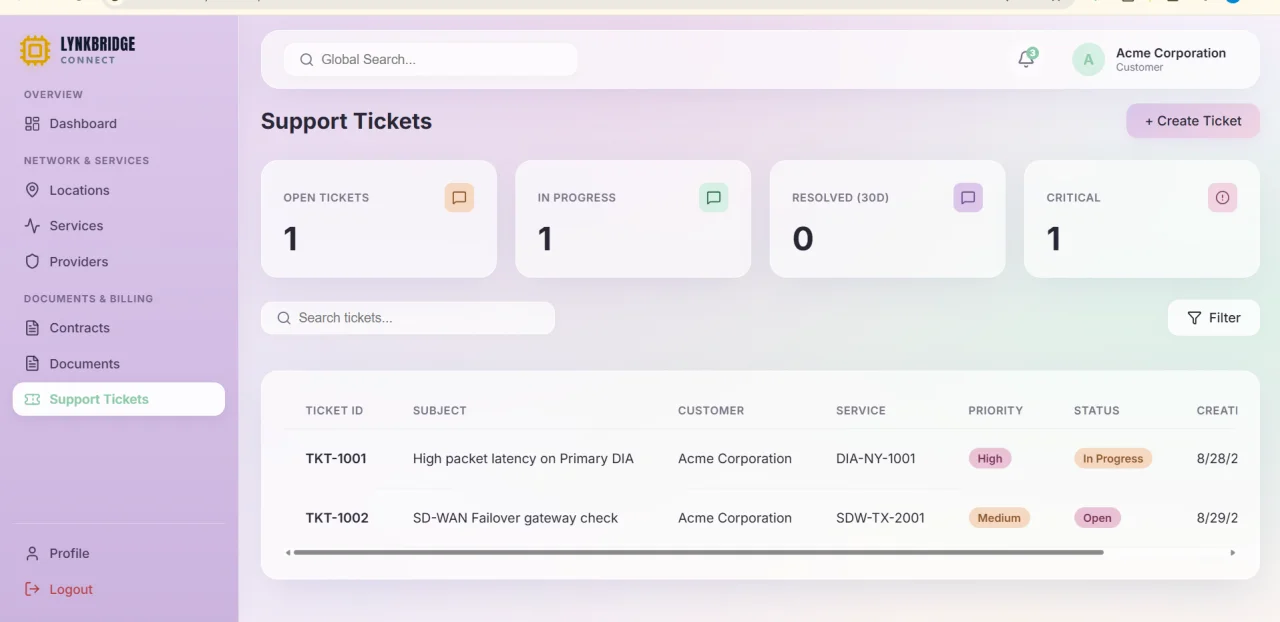
Task: Open the Profile page
Action: coord(119,553)
